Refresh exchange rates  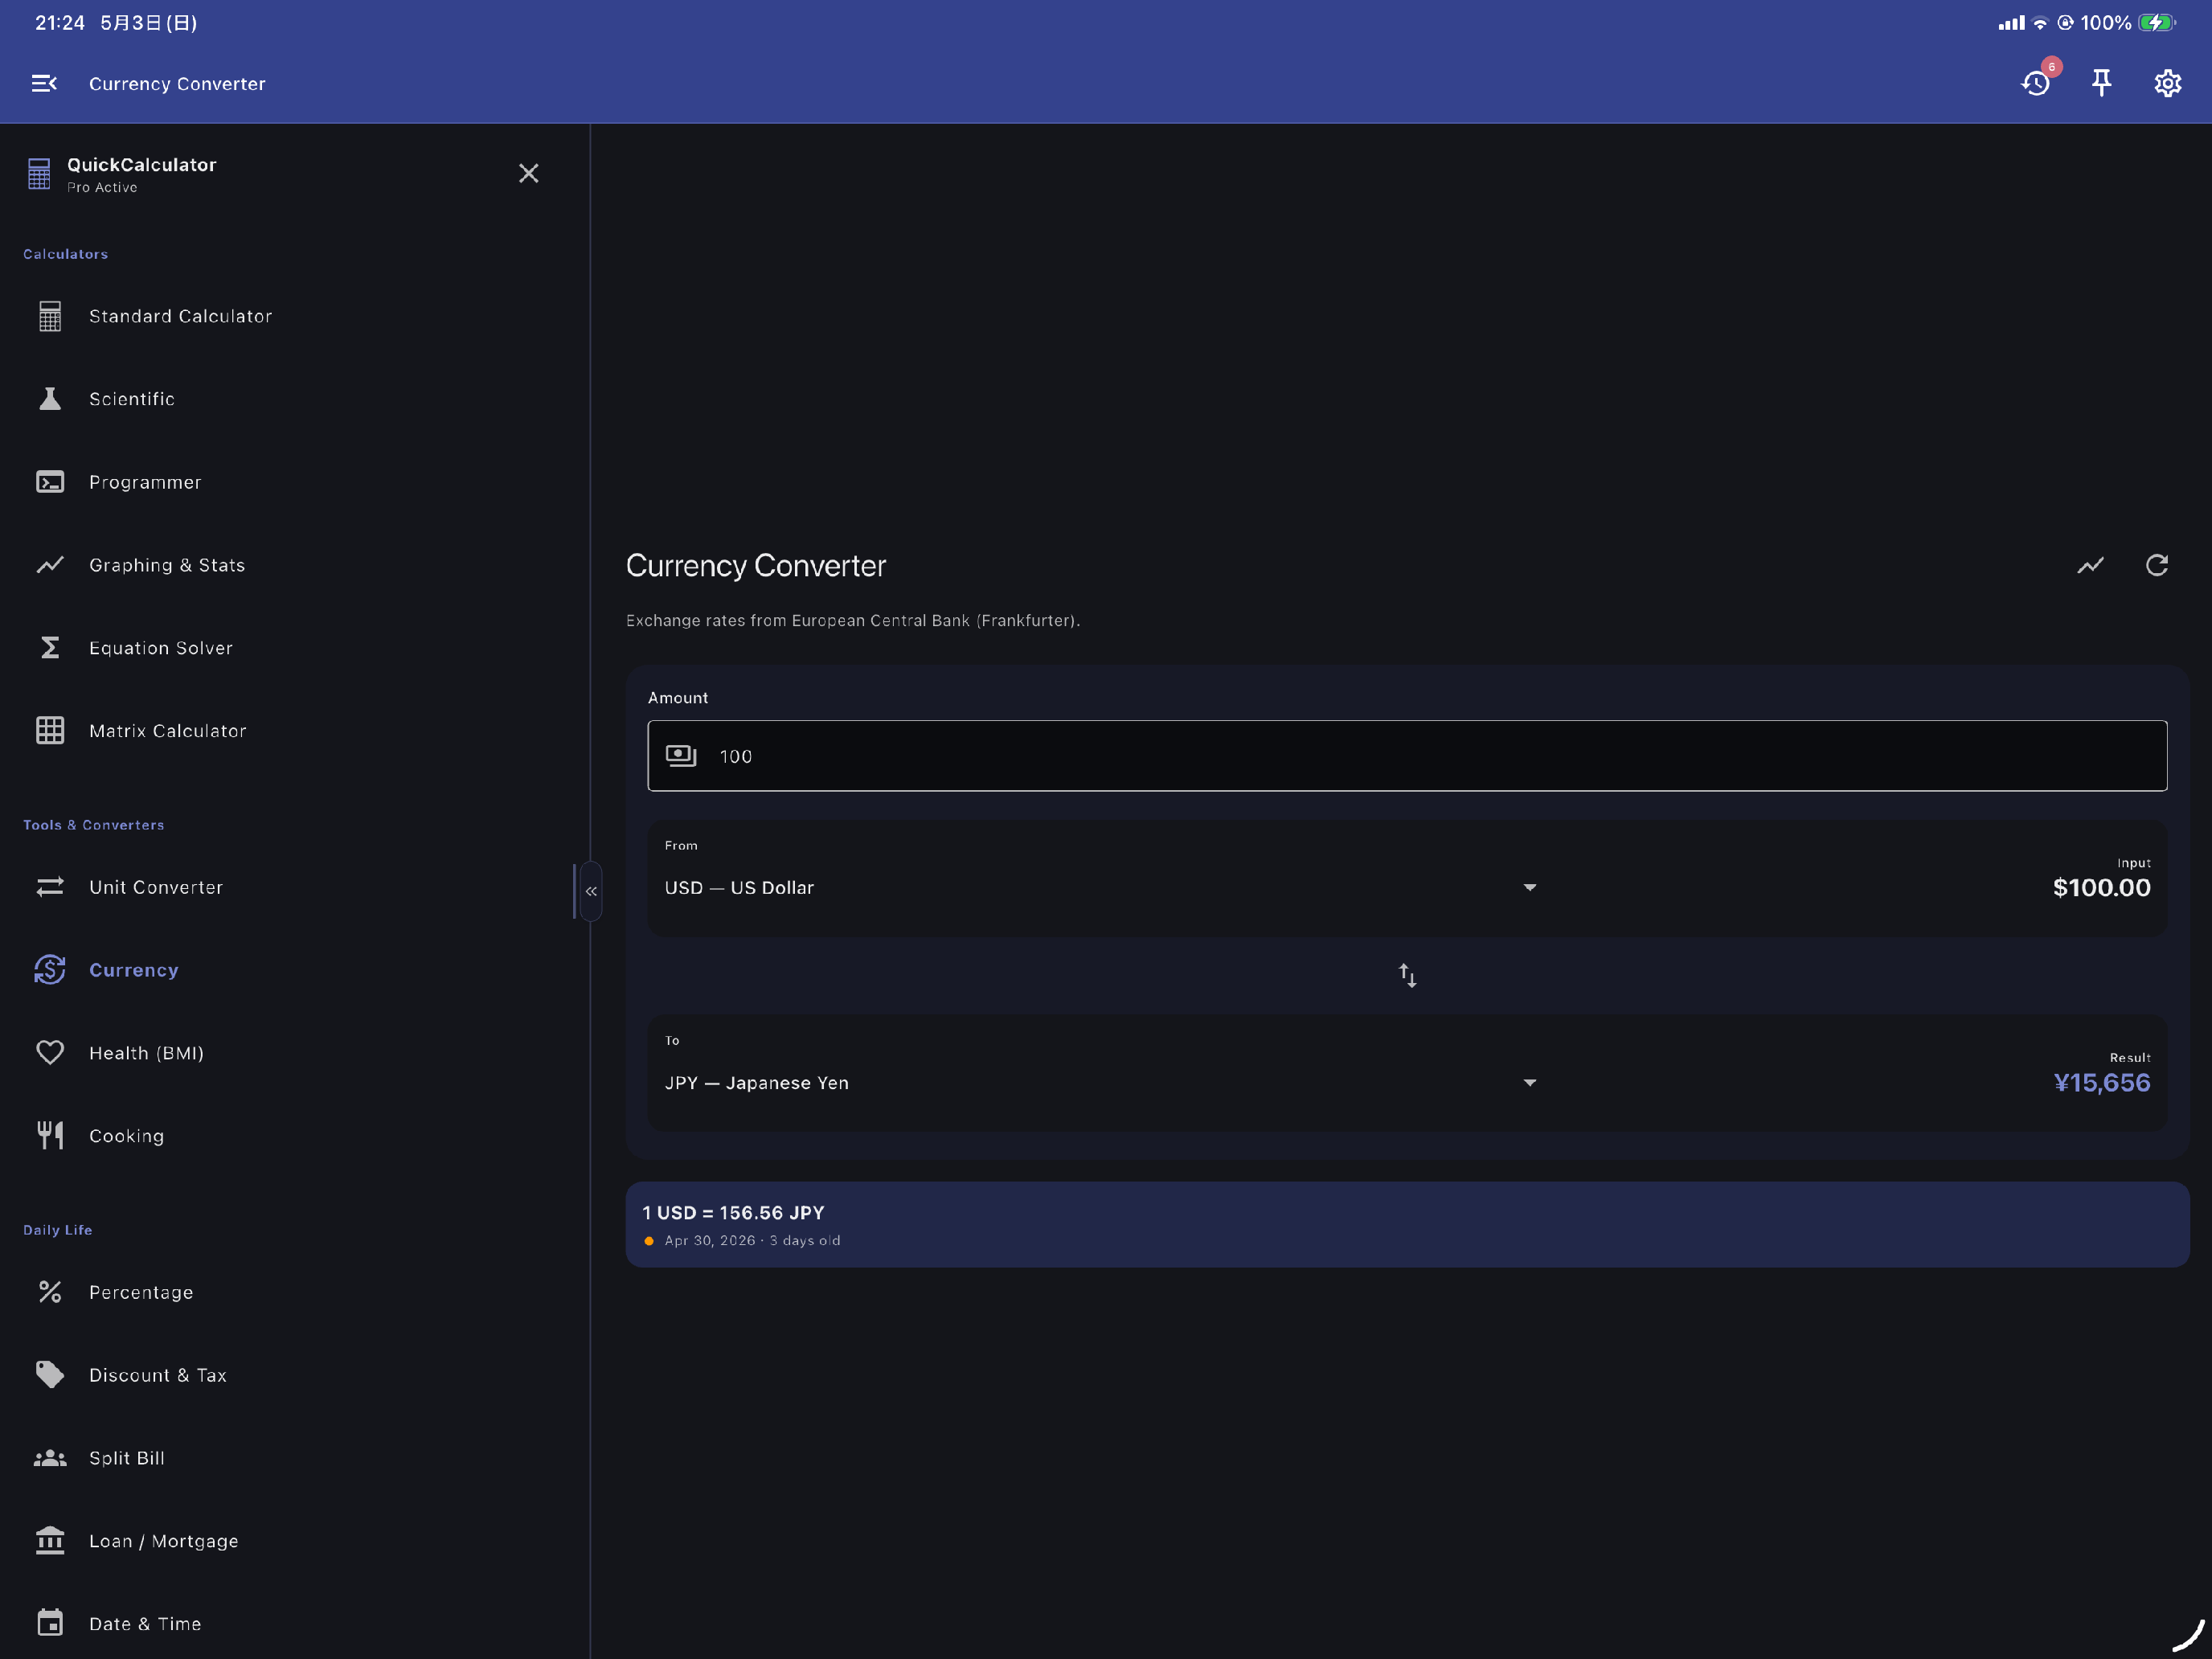coord(2157,566)
